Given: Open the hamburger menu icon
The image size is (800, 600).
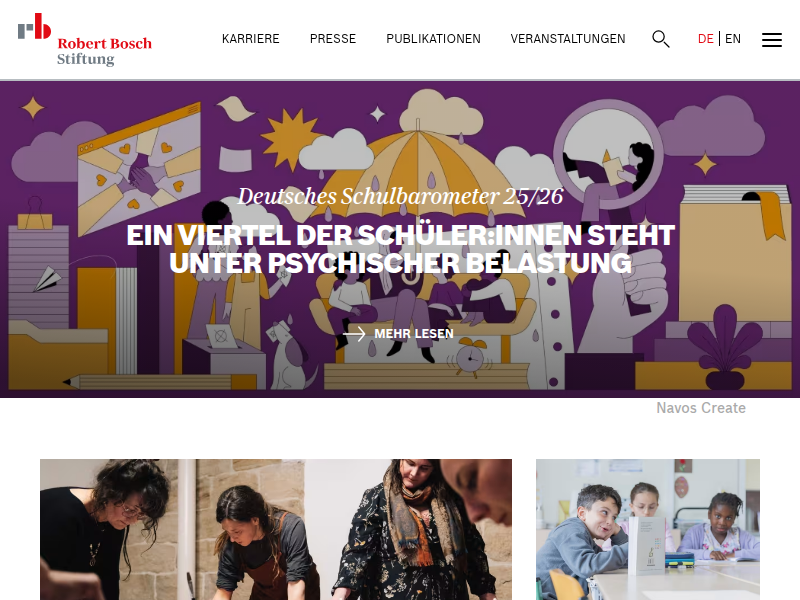Looking at the screenshot, I should (x=771, y=39).
